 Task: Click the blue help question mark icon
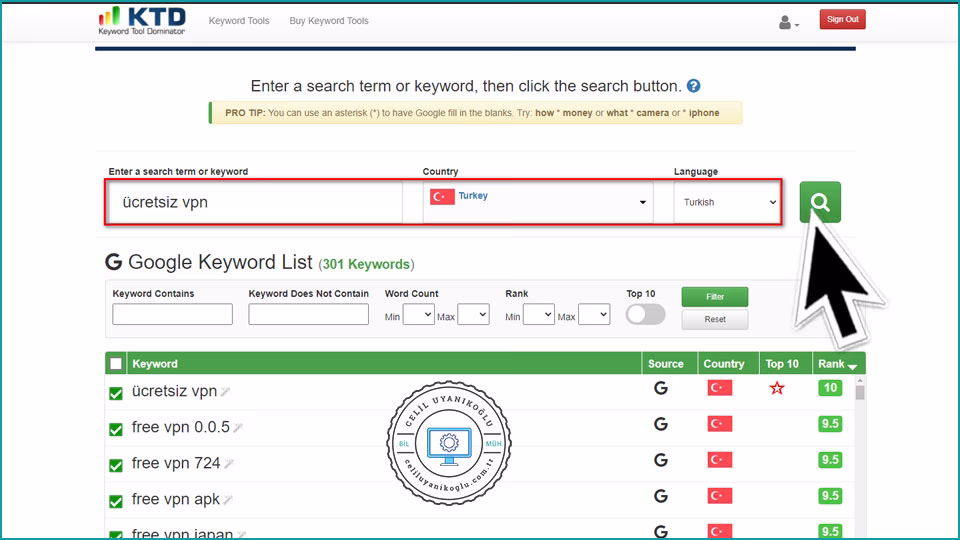[x=693, y=86]
